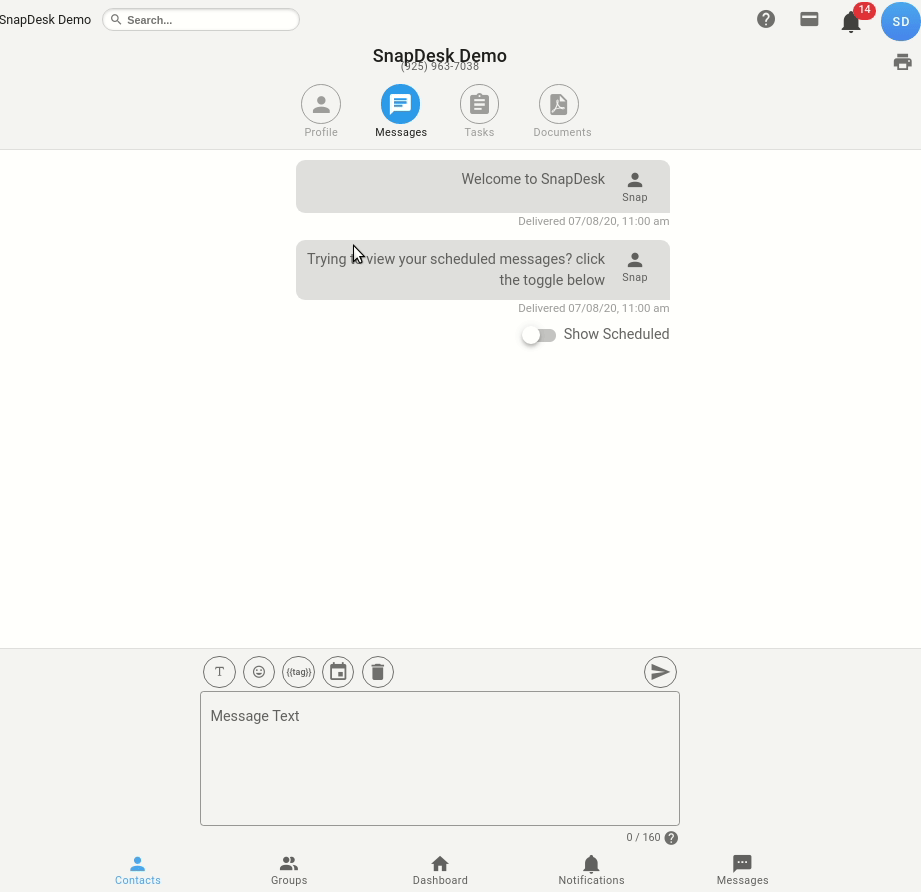Switch to the Documents tab

[562, 112]
